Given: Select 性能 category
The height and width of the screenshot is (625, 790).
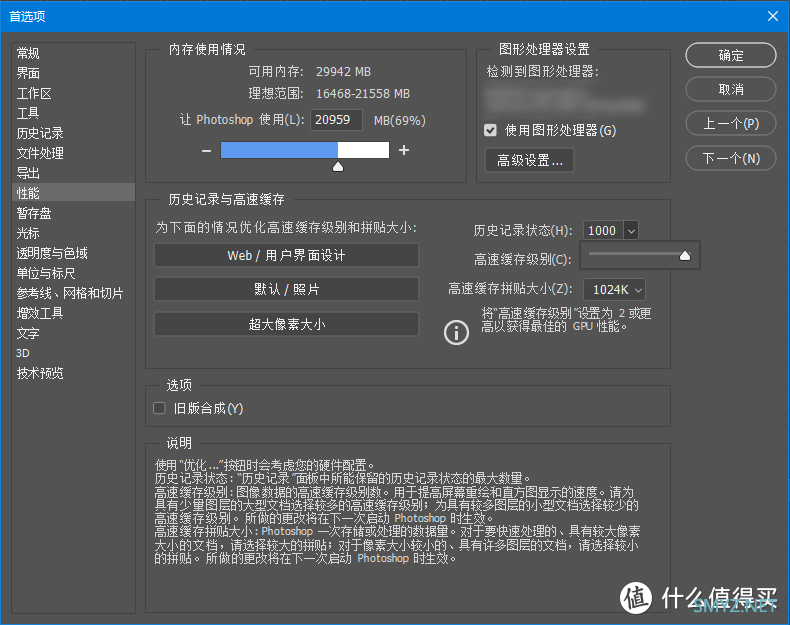Looking at the screenshot, I should tap(74, 193).
